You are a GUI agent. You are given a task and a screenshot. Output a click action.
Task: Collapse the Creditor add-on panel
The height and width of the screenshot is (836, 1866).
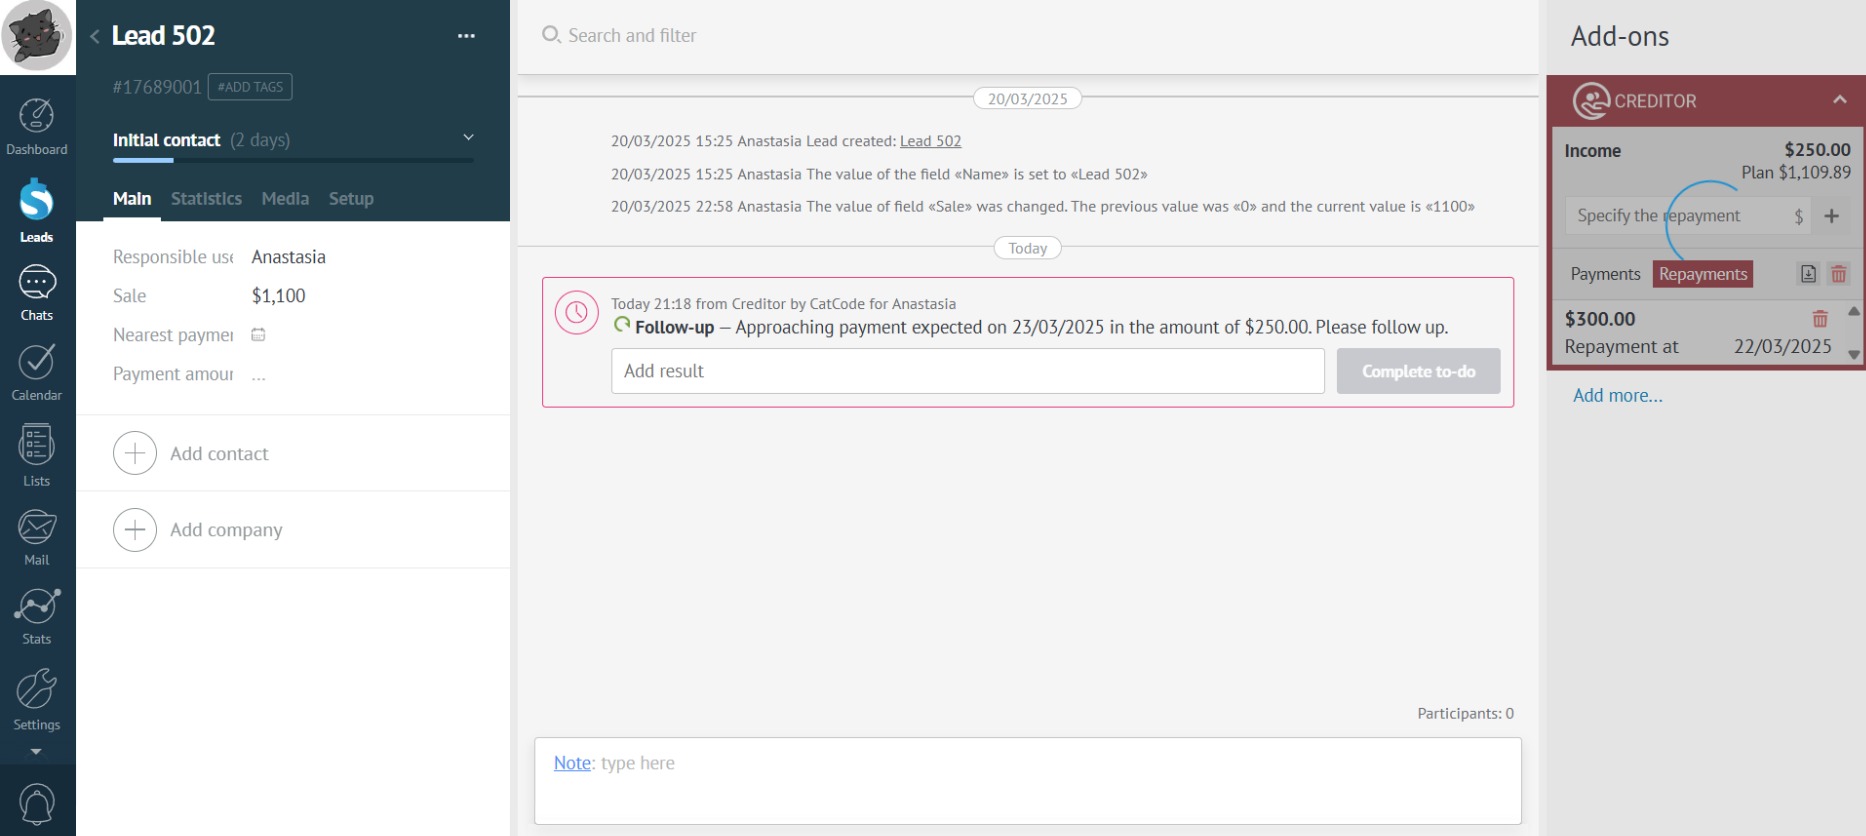(1839, 100)
